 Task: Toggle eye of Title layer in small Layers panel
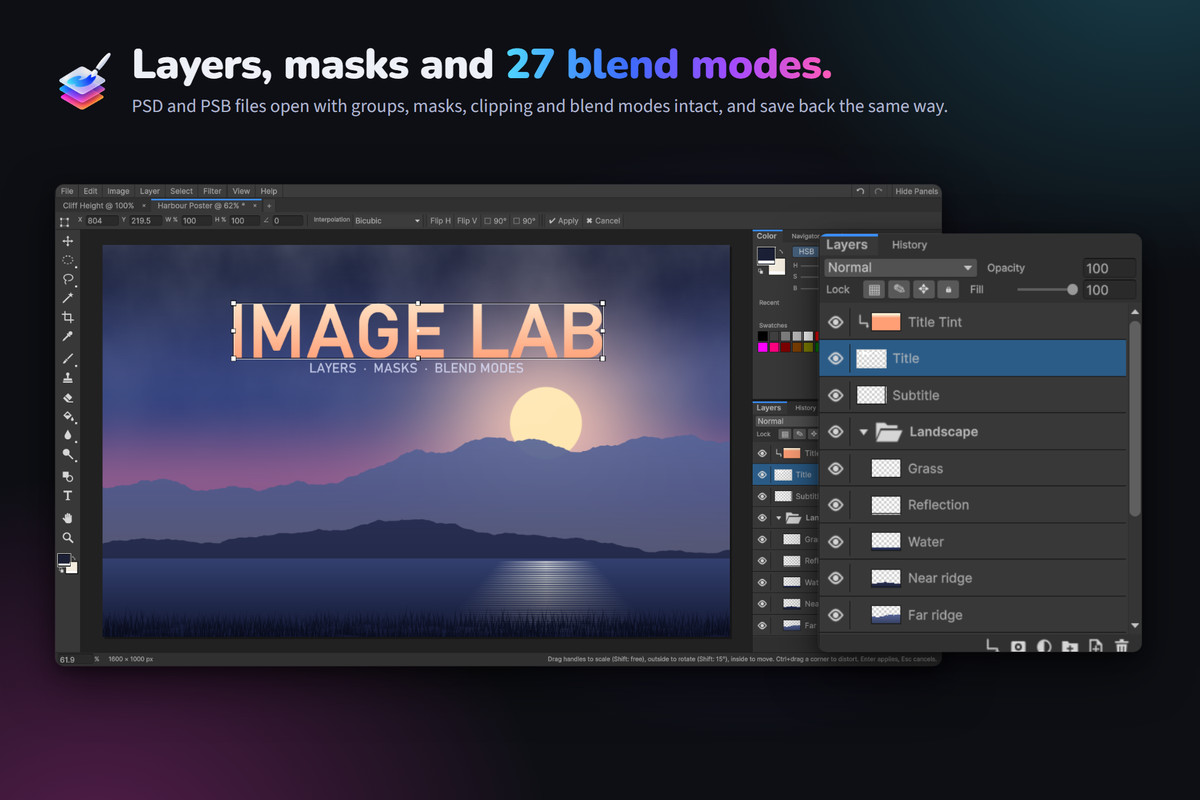pos(762,475)
